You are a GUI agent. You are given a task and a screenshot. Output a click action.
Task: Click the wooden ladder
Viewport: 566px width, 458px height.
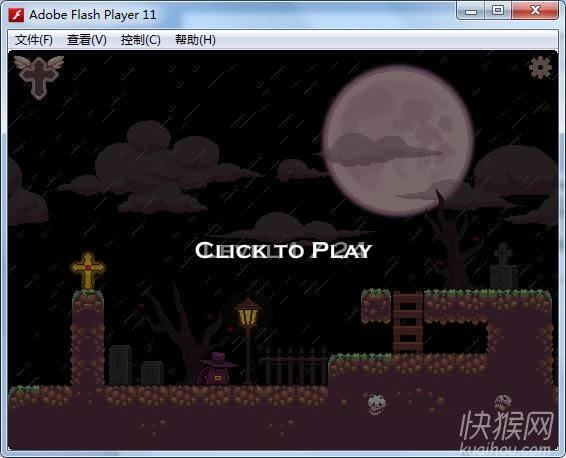coord(408,322)
